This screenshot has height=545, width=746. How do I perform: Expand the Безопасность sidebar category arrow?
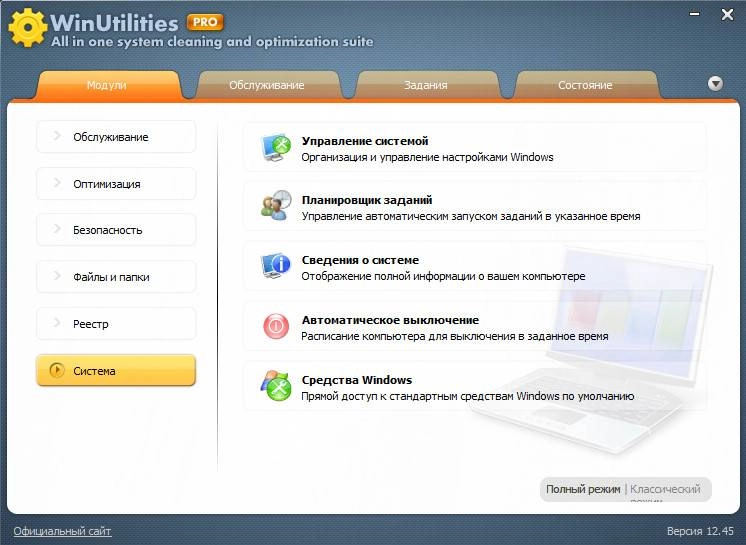57,229
